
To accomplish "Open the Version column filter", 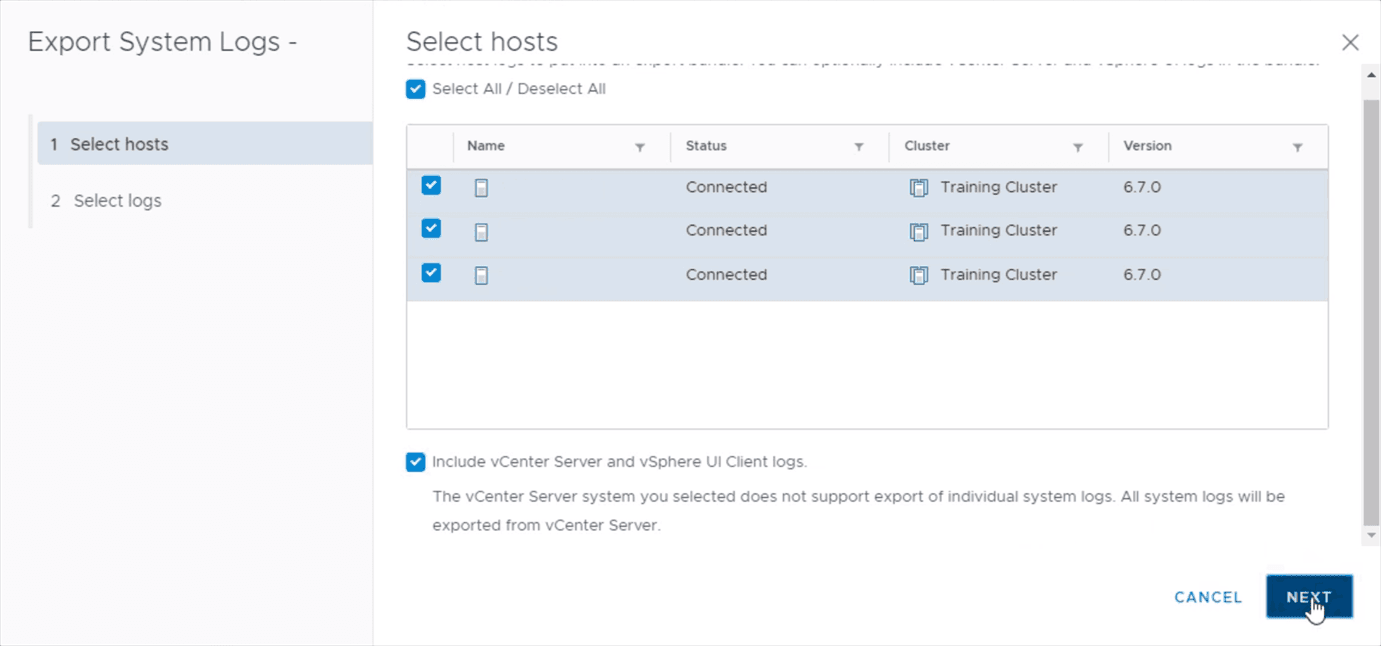I will [1297, 147].
